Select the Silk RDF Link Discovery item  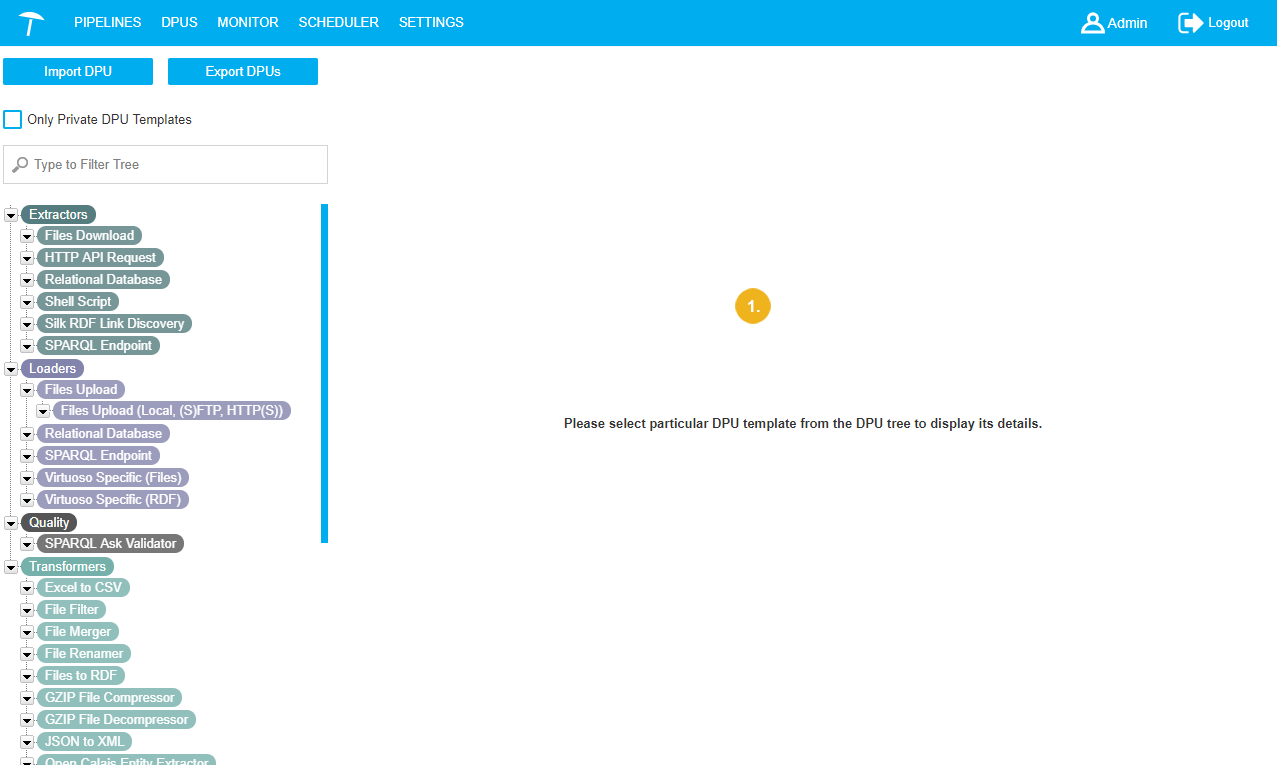pyautogui.click(x=114, y=324)
